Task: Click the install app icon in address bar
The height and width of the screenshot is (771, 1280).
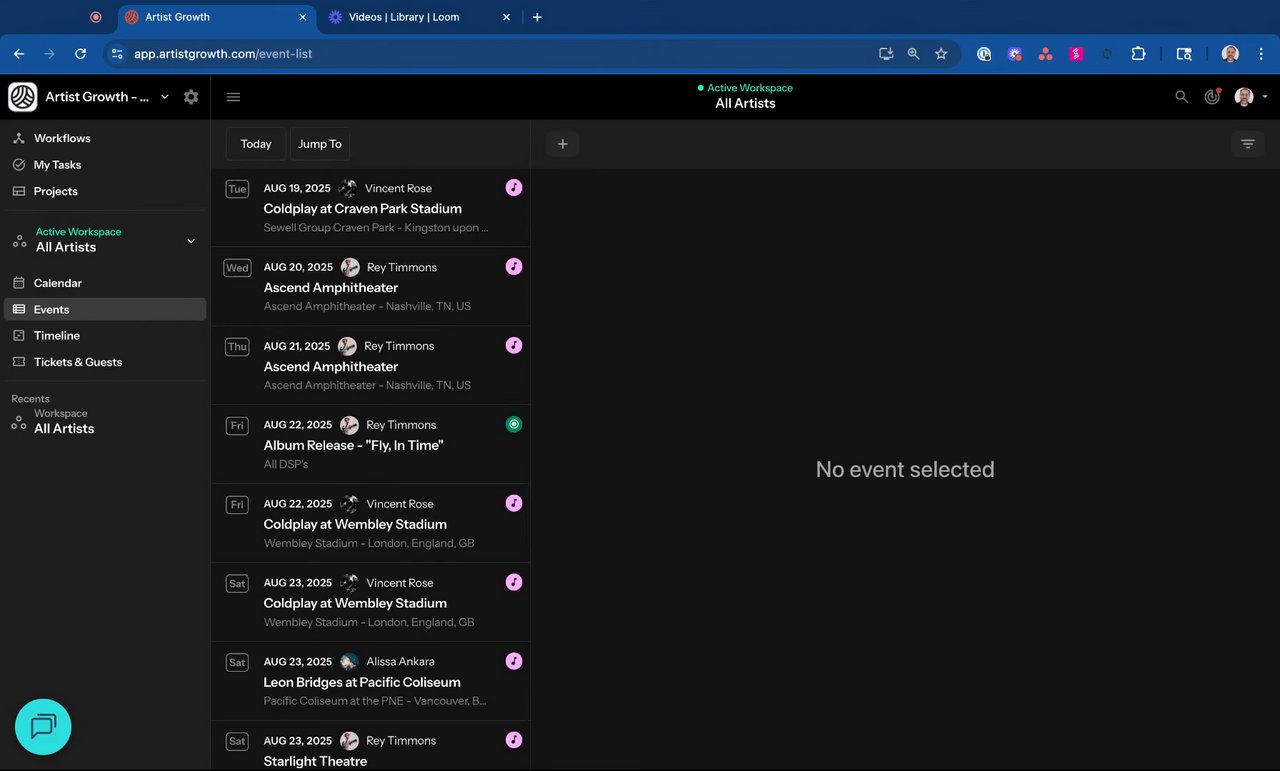Action: click(x=886, y=54)
